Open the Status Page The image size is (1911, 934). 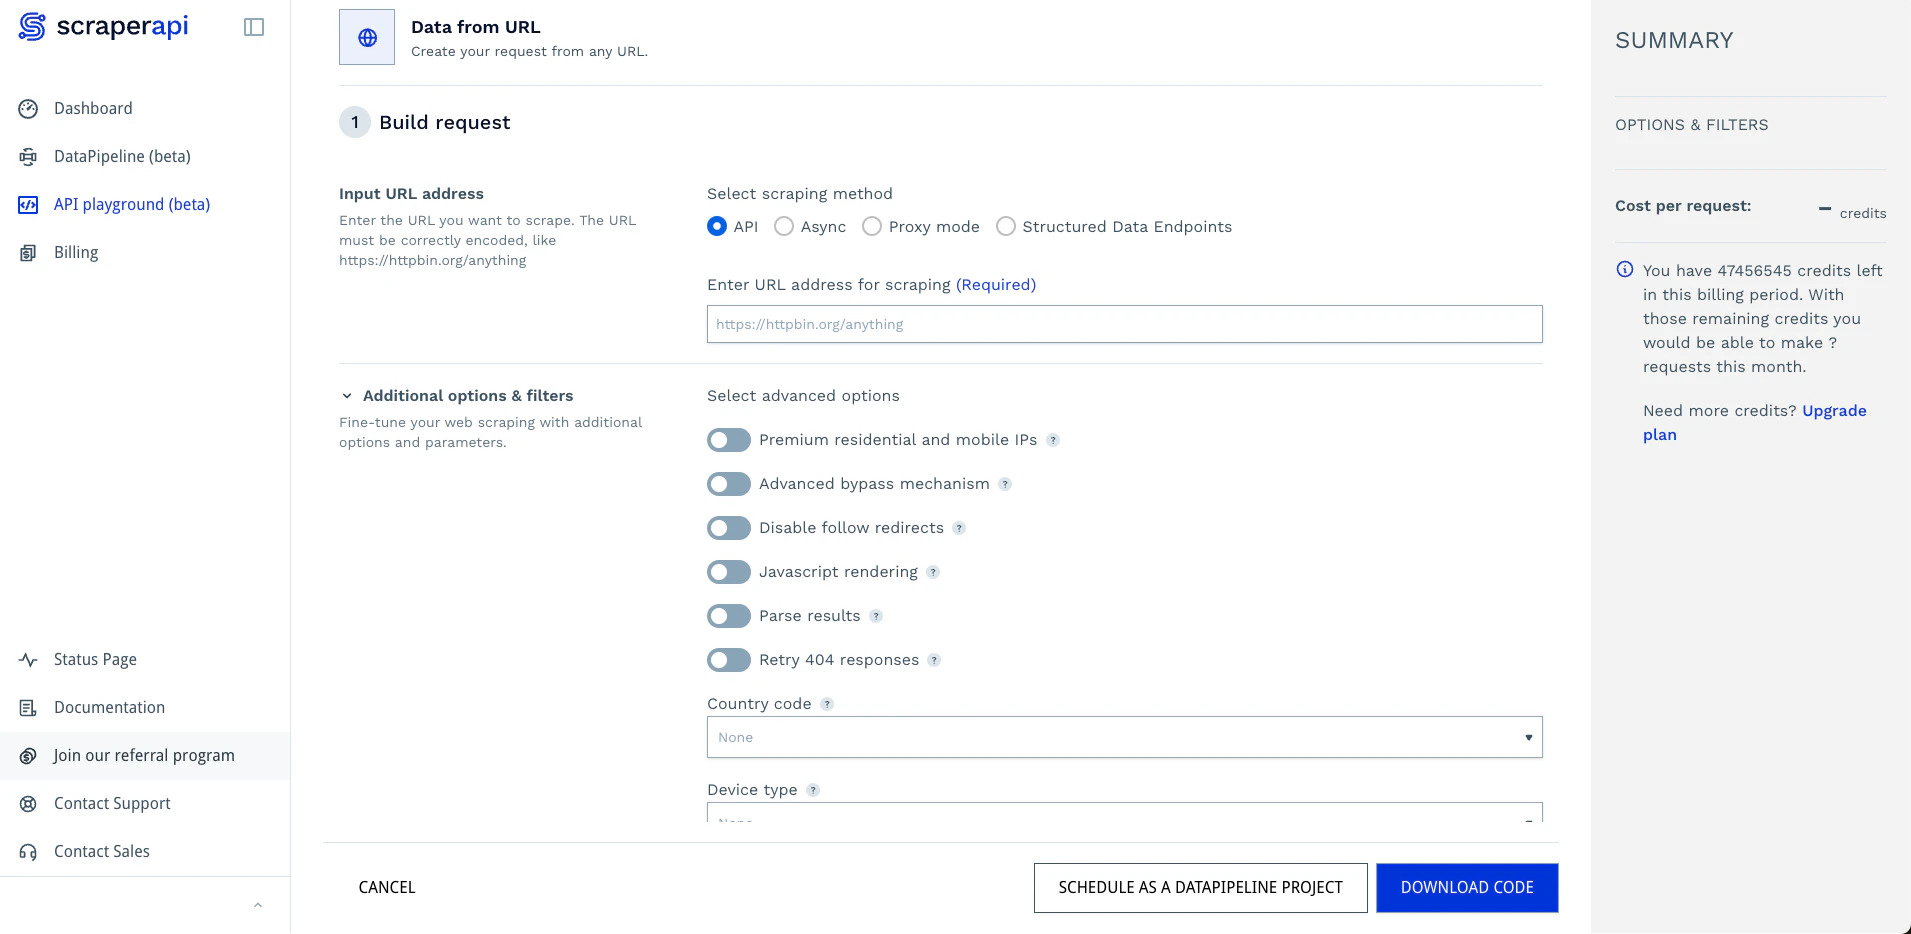pos(95,659)
